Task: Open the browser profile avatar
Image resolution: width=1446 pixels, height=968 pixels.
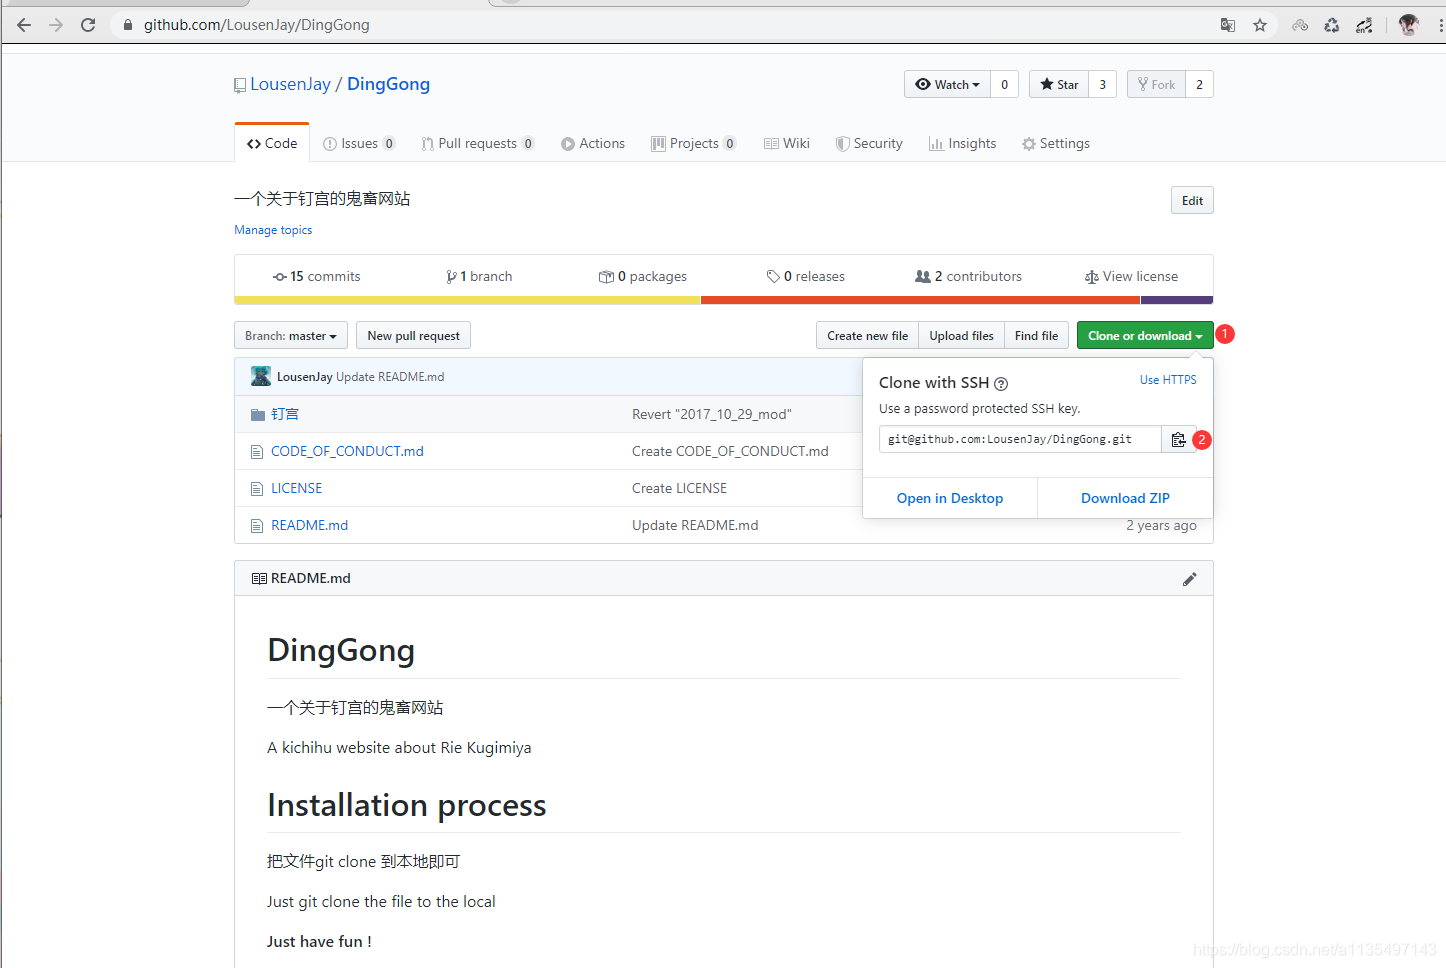Action: 1409,25
